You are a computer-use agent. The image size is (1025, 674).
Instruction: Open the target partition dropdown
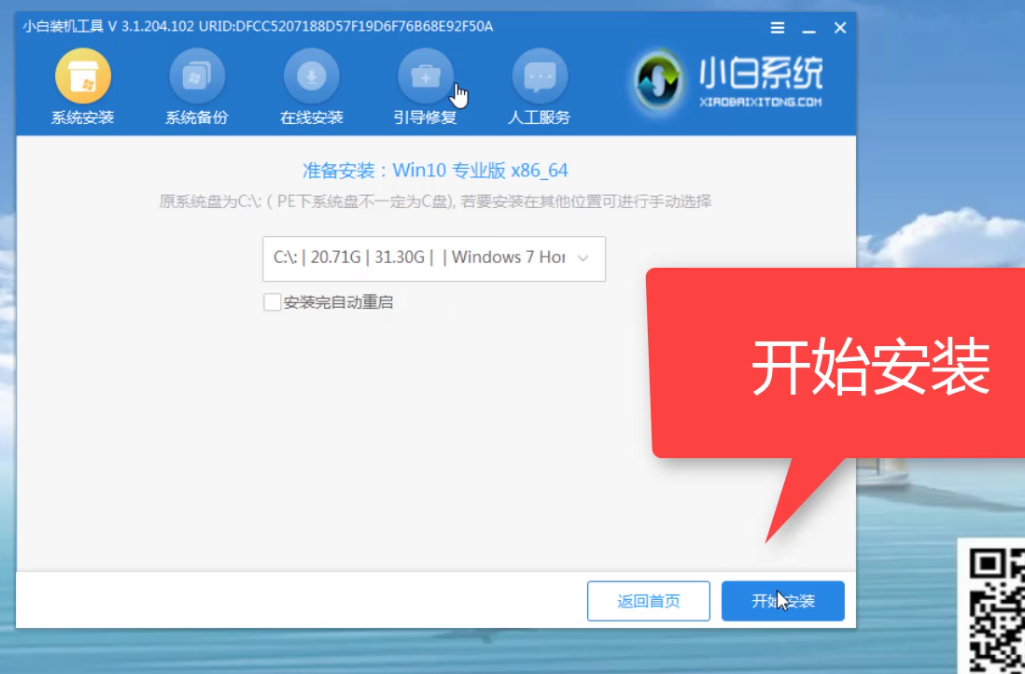434,258
